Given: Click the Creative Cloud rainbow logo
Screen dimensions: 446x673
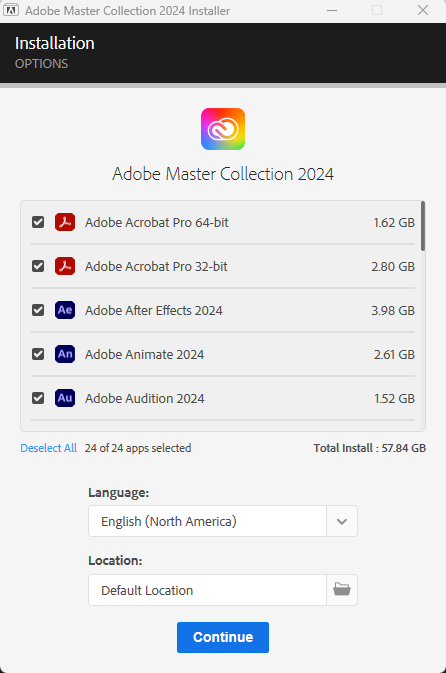Looking at the screenshot, I should tap(223, 129).
